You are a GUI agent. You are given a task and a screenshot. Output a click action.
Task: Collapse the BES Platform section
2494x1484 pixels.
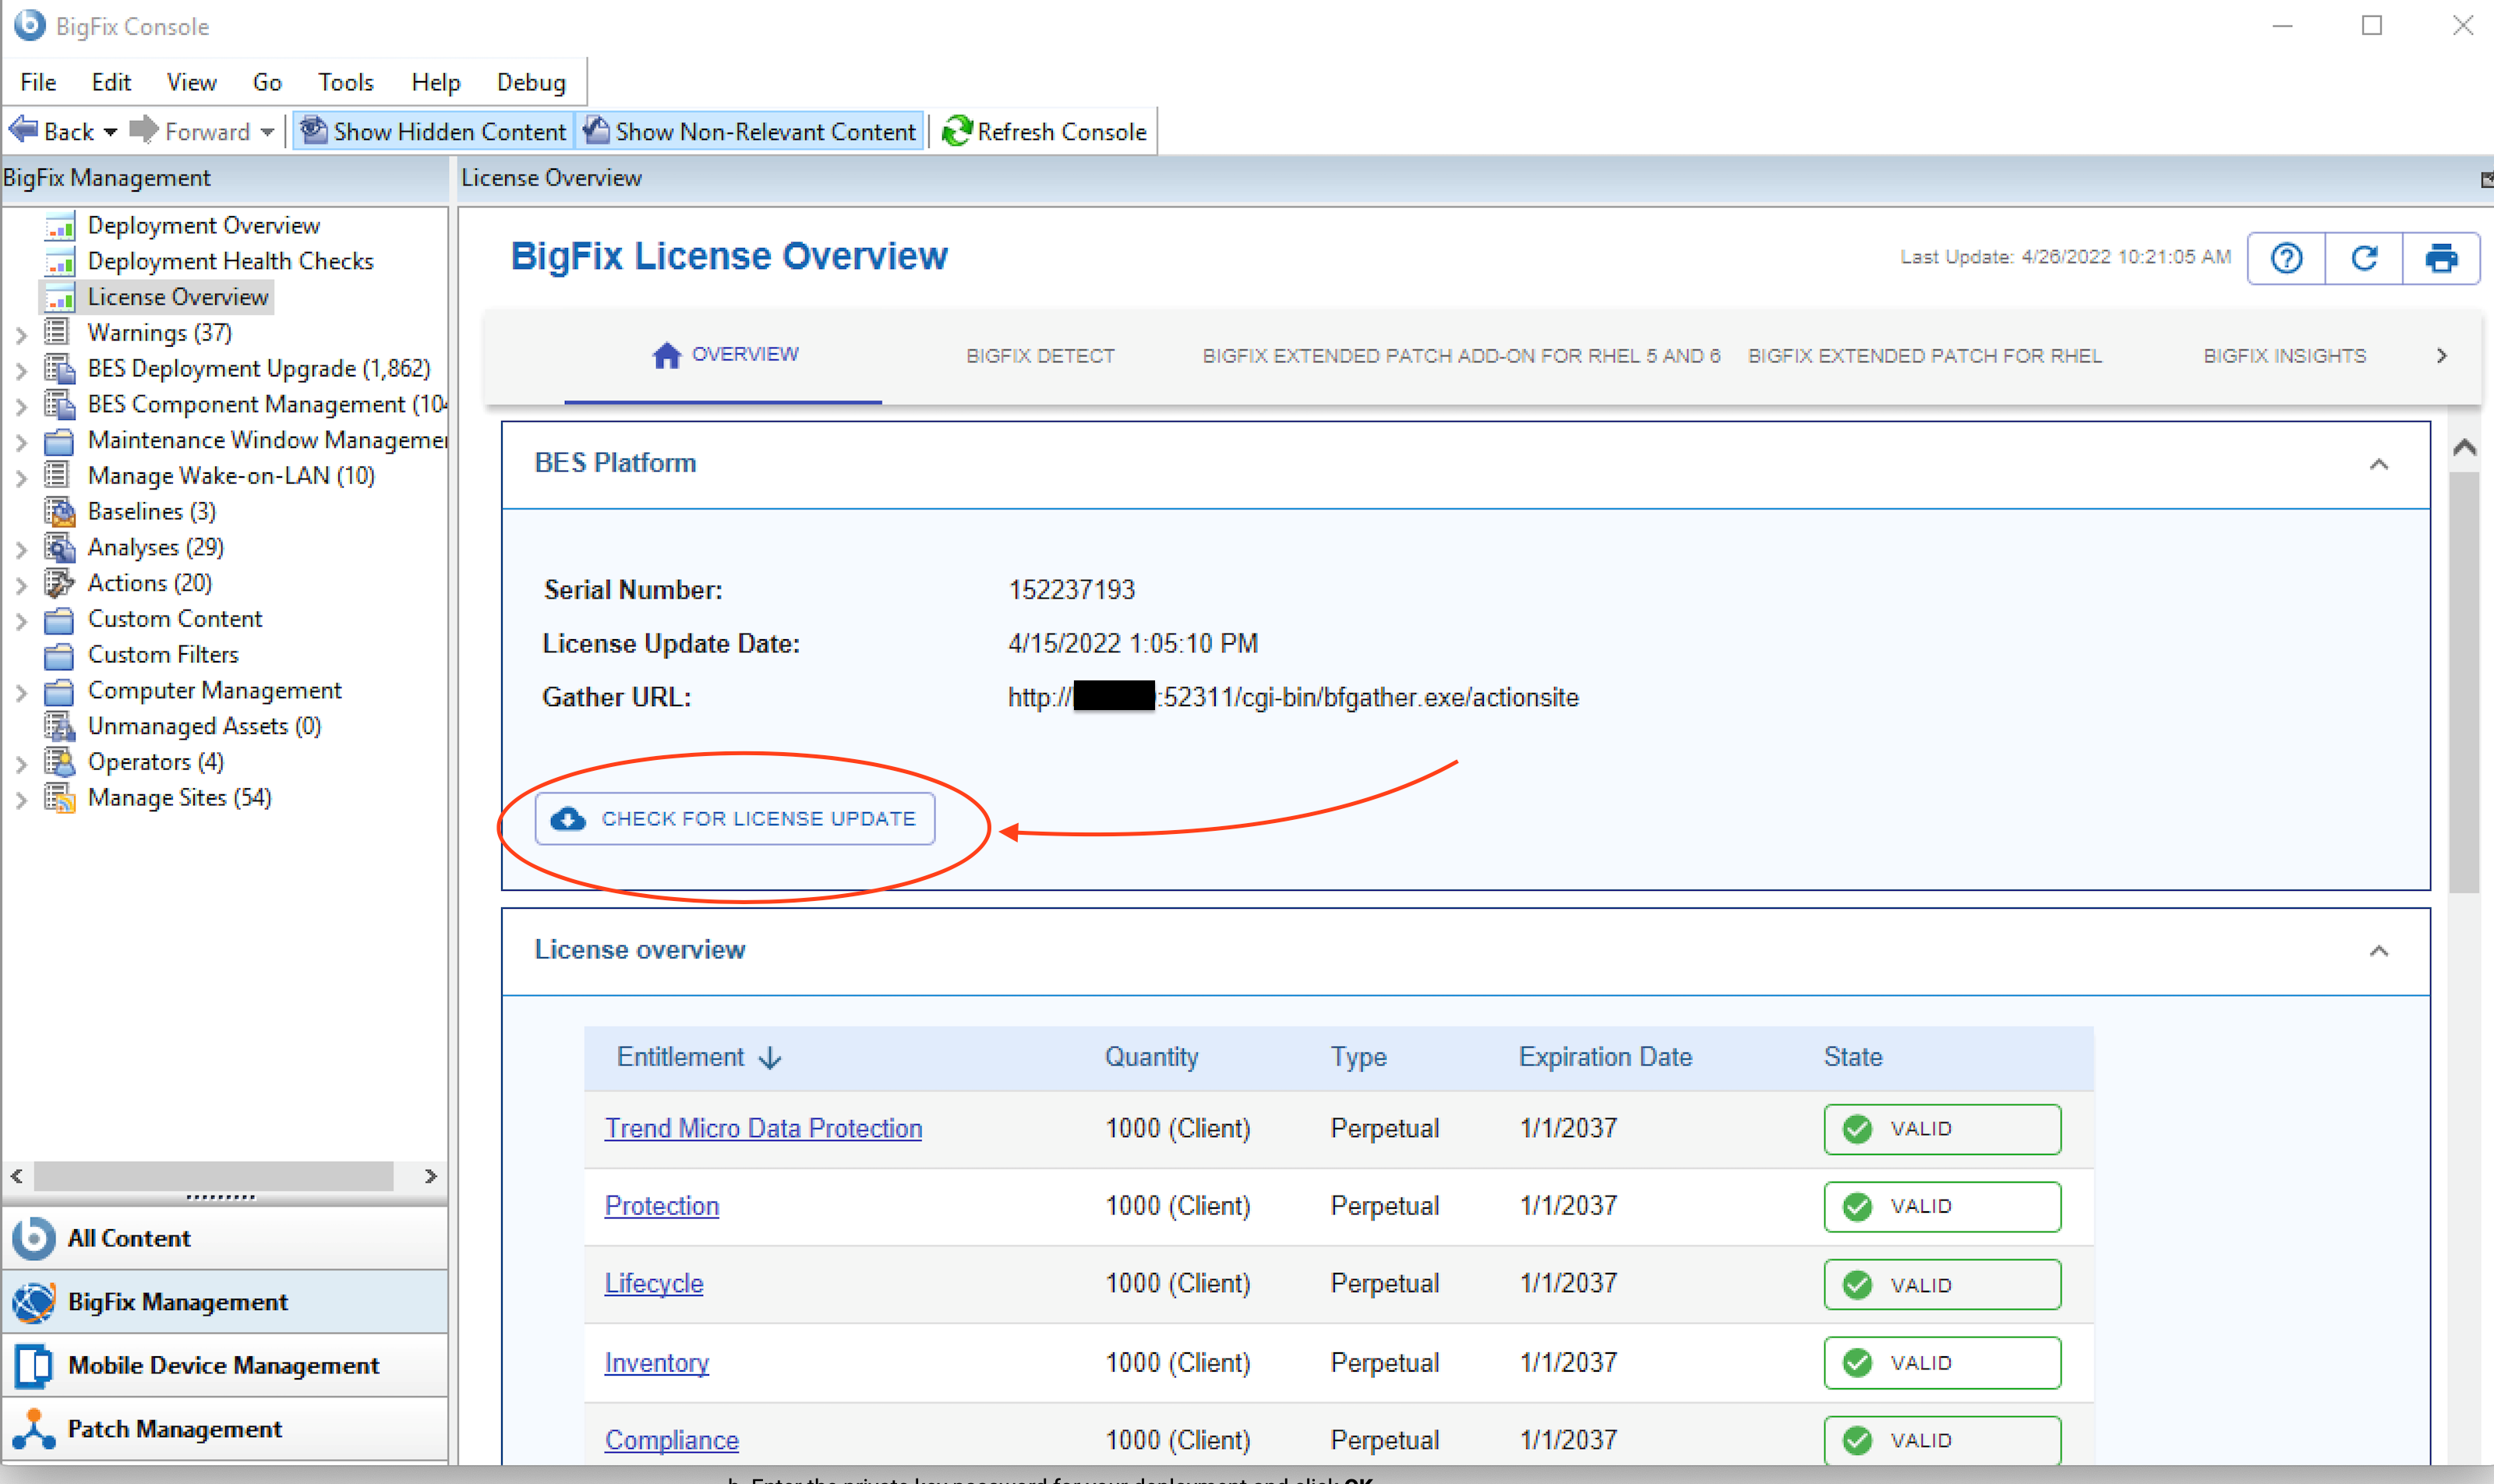tap(2379, 464)
